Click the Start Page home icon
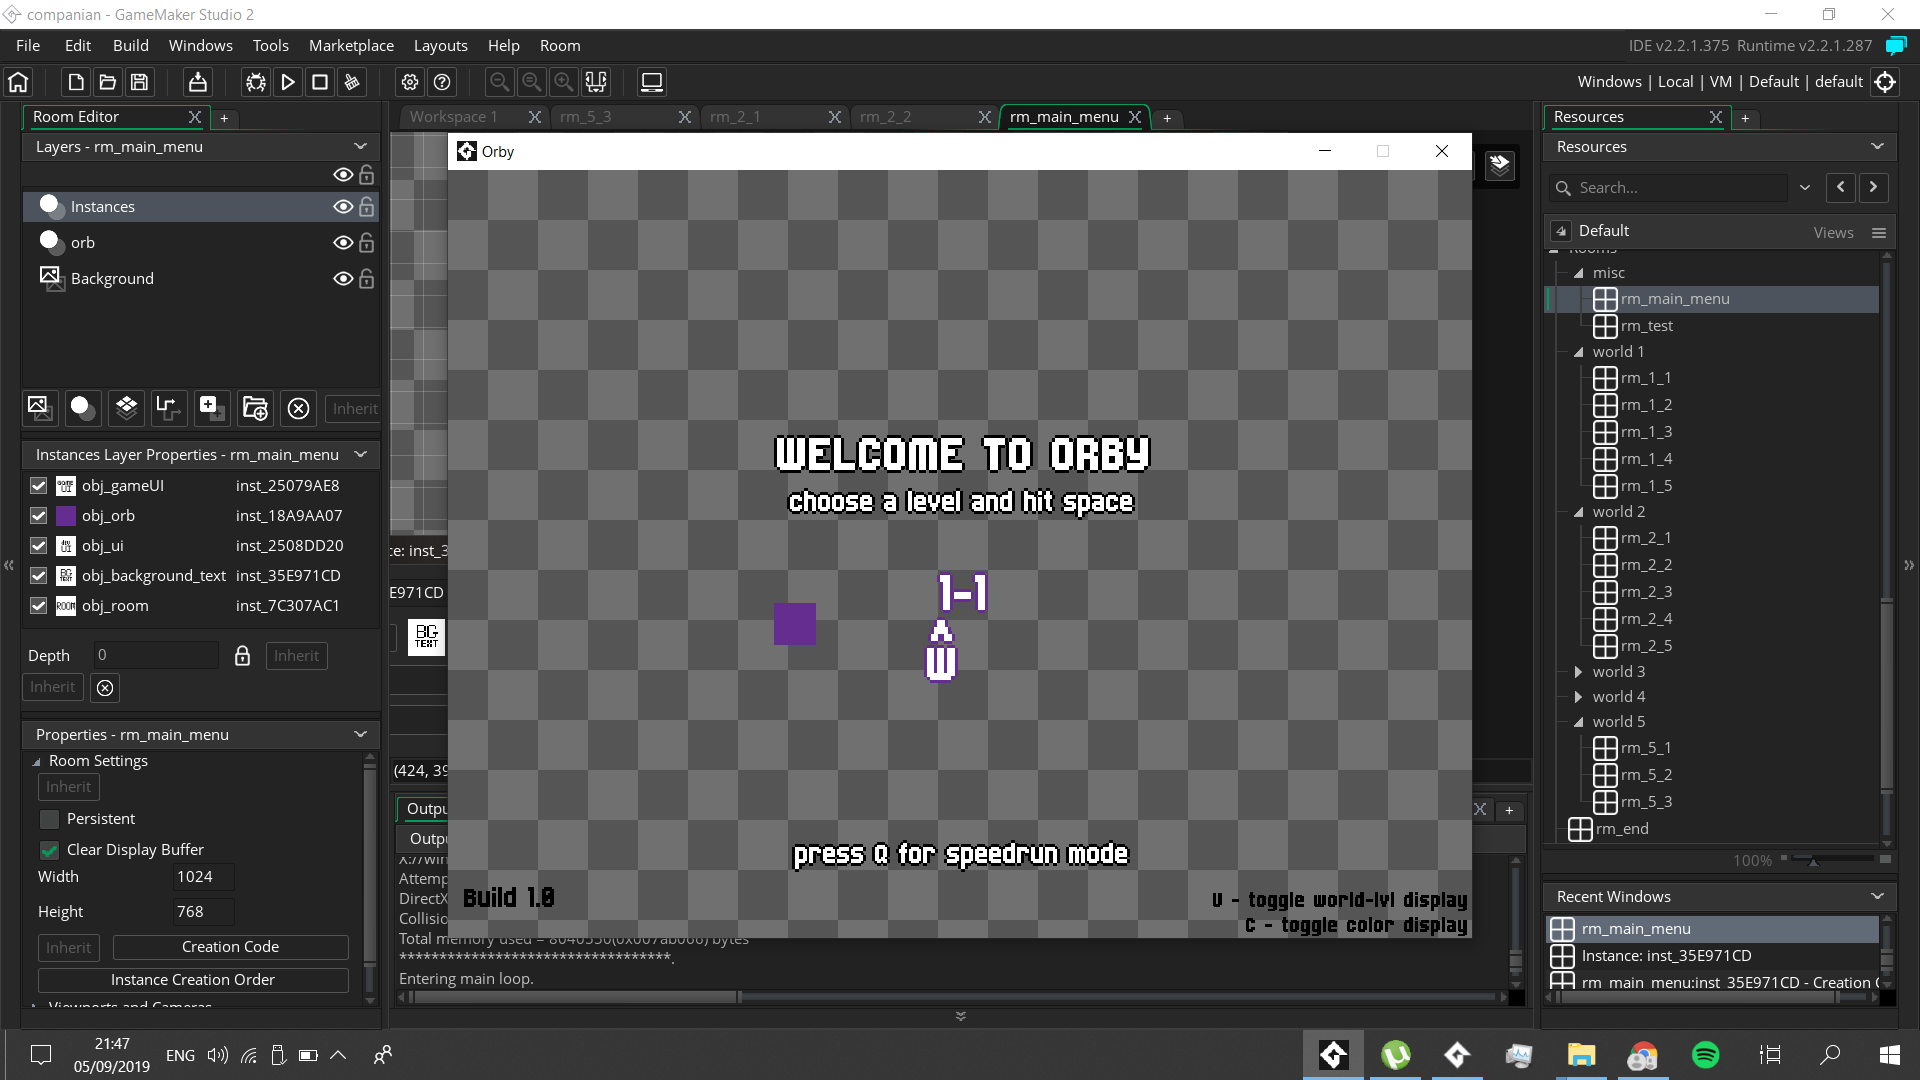The image size is (1920, 1080). pos(19,82)
